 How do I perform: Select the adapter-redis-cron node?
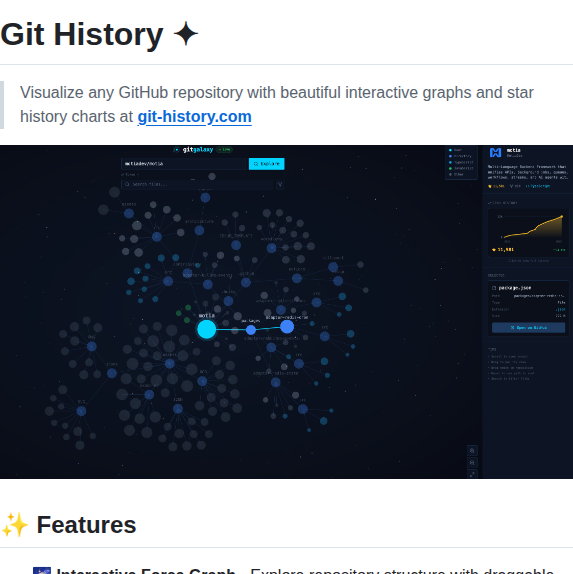click(x=287, y=327)
